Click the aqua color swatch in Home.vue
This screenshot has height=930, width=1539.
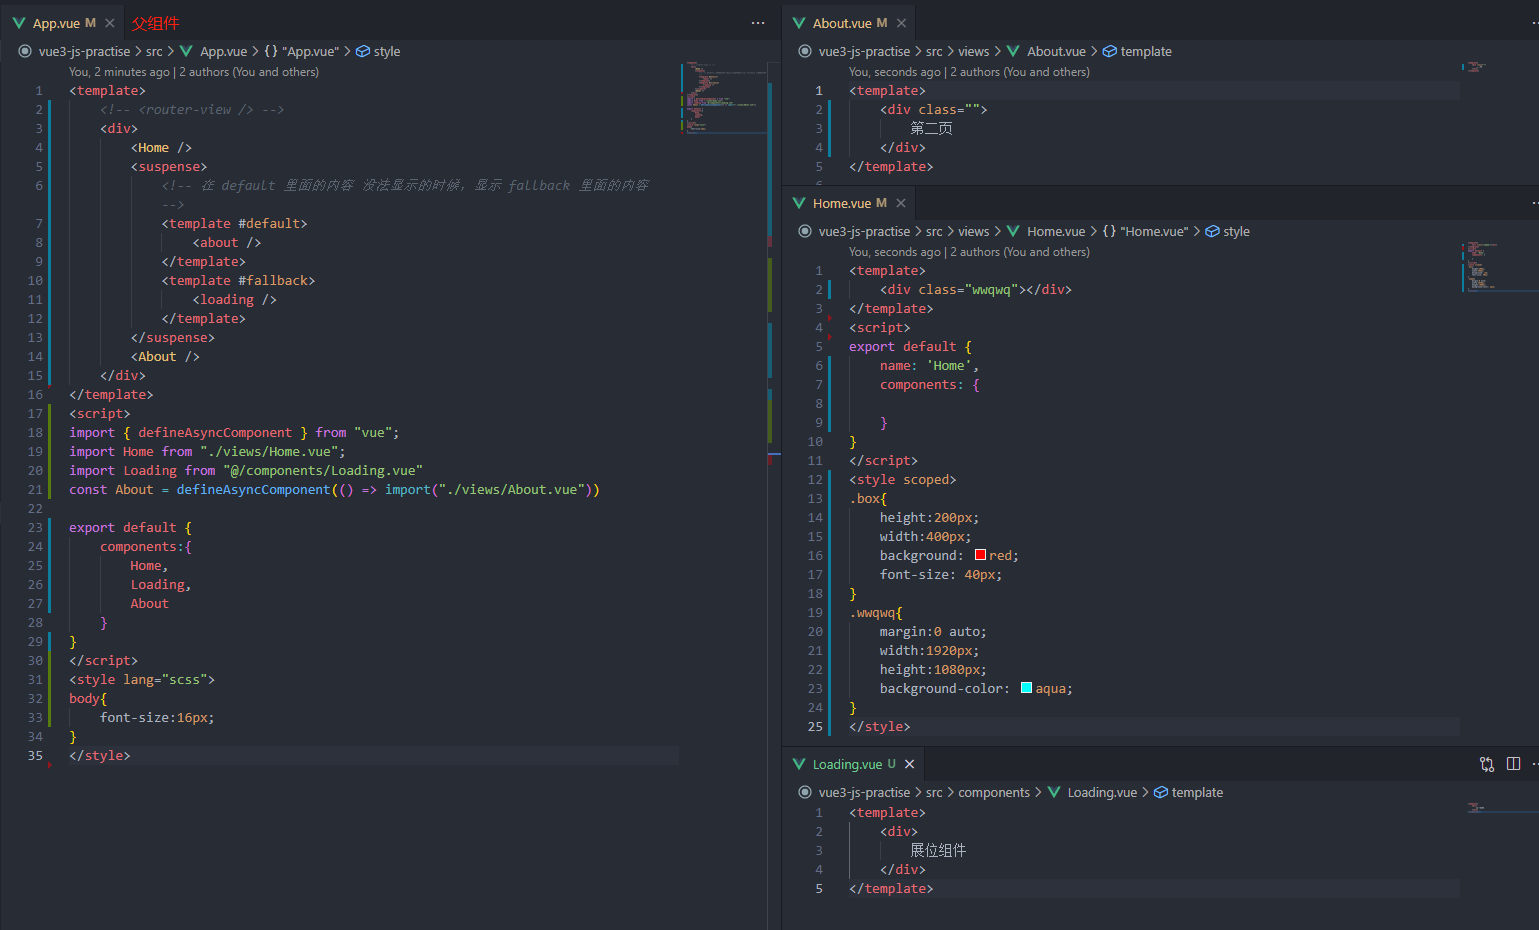pyautogui.click(x=1026, y=688)
